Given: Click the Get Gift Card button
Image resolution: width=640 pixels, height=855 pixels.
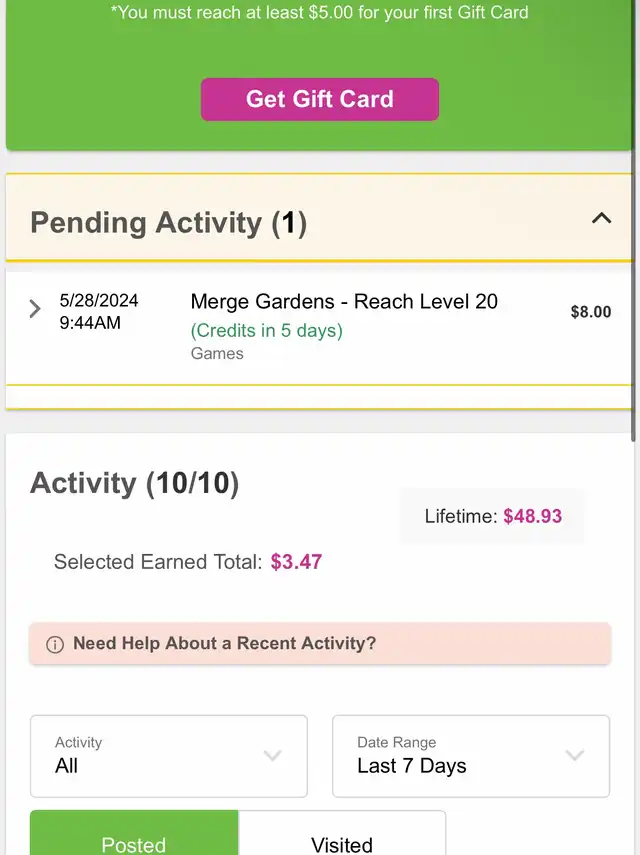Looking at the screenshot, I should pos(319,99).
